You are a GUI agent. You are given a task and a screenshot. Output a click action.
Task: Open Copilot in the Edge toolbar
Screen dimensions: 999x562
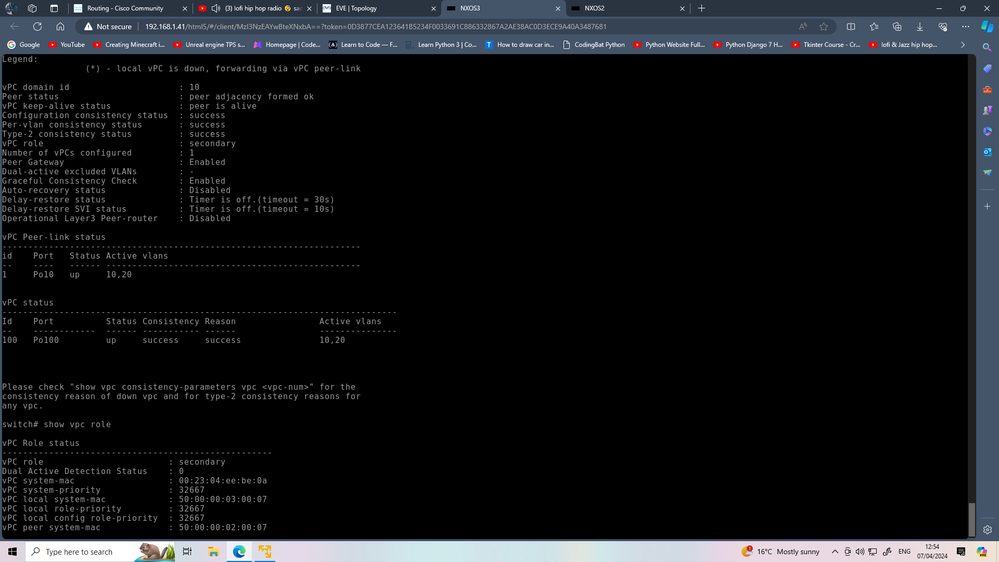pyautogui.click(x=987, y=27)
